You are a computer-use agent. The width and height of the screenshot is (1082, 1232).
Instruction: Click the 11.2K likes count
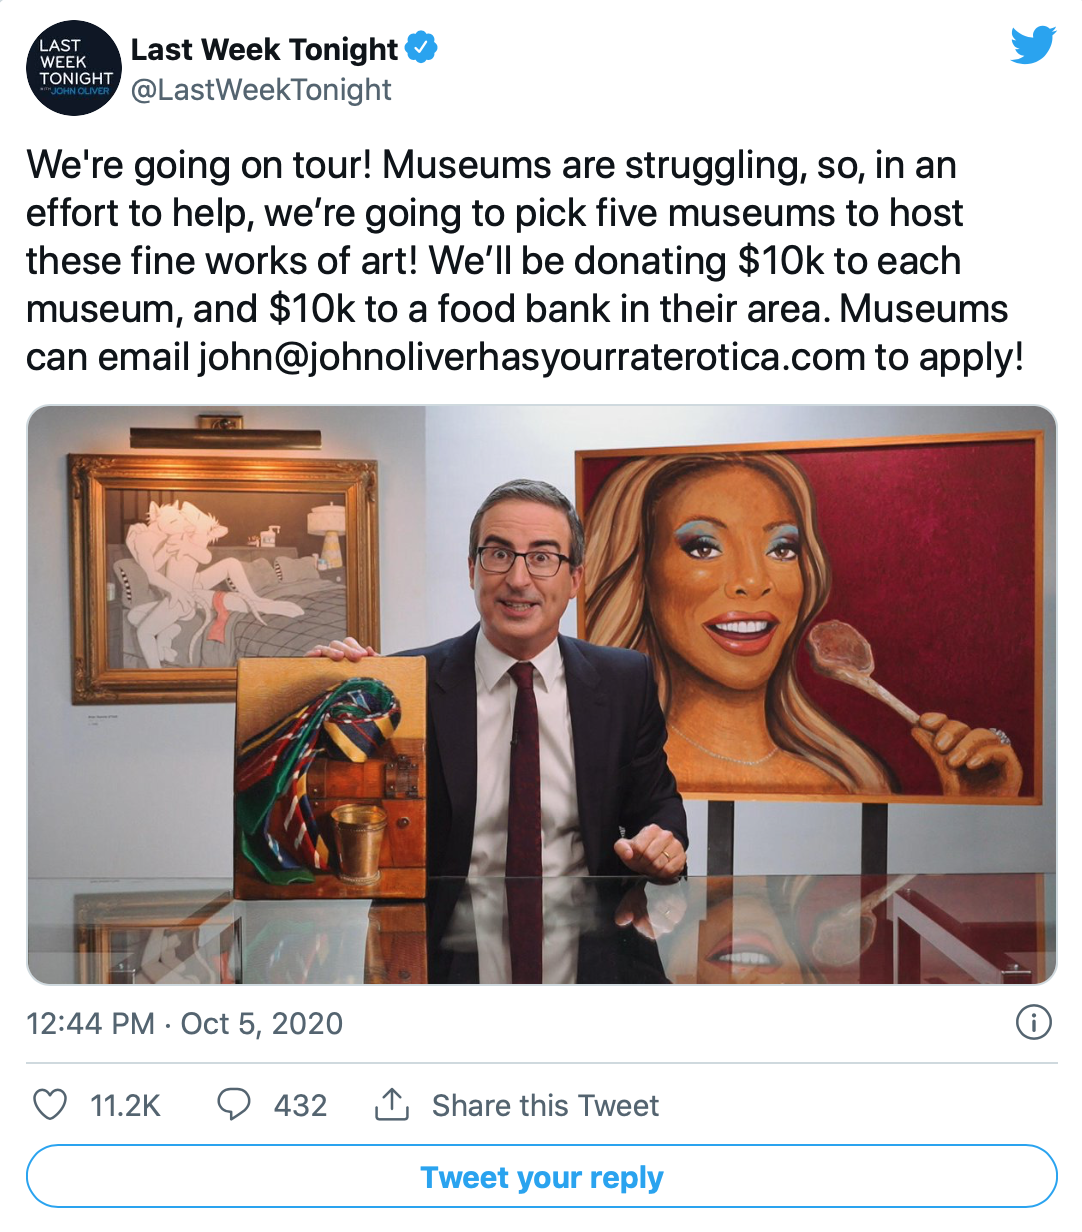point(125,1105)
